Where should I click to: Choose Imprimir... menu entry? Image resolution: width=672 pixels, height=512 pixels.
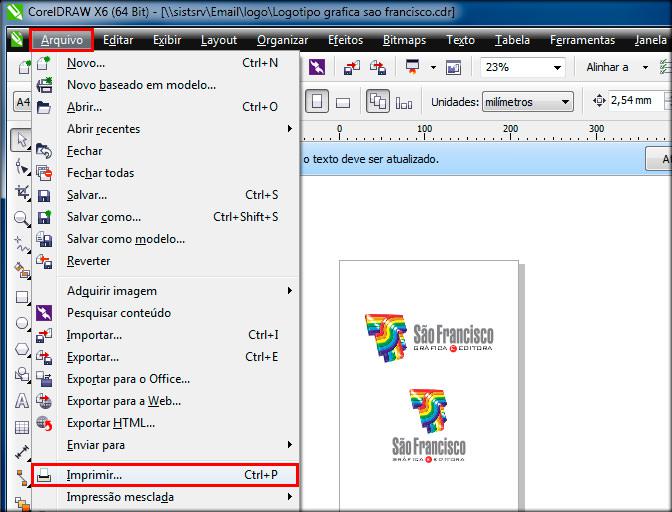[165, 475]
